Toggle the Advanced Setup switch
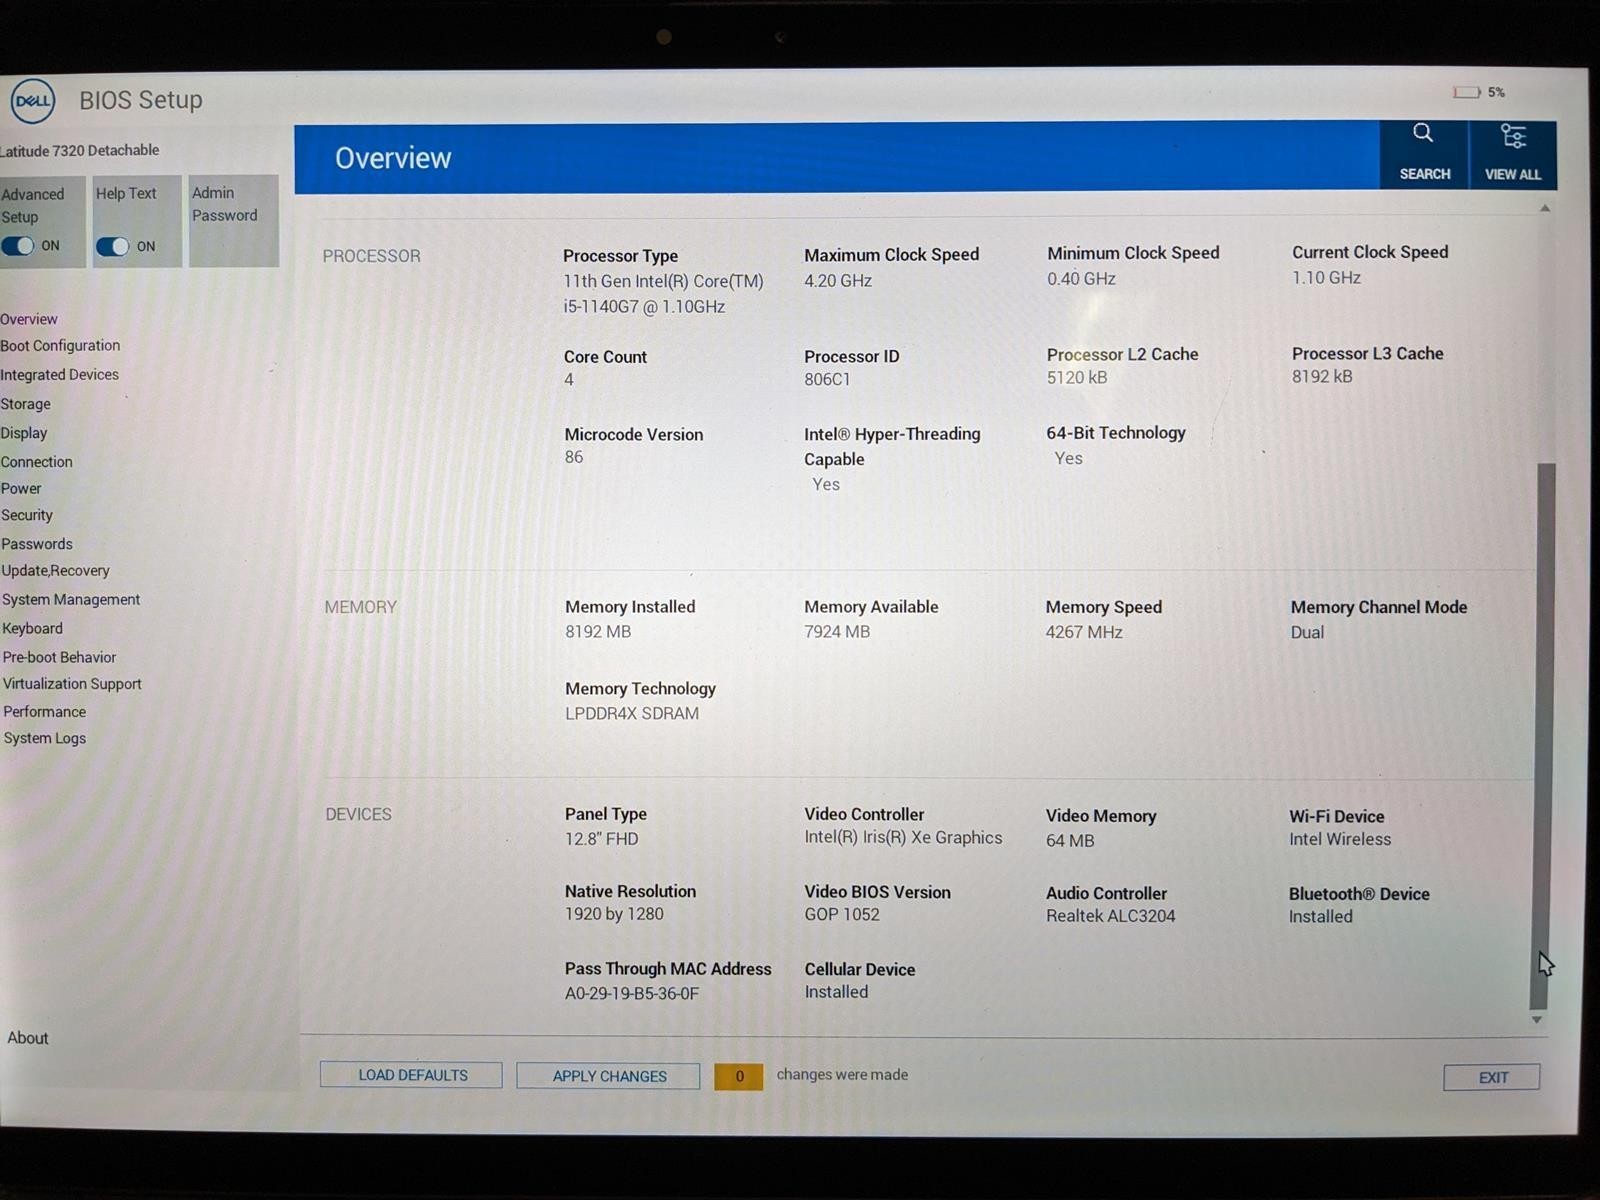 [18, 246]
